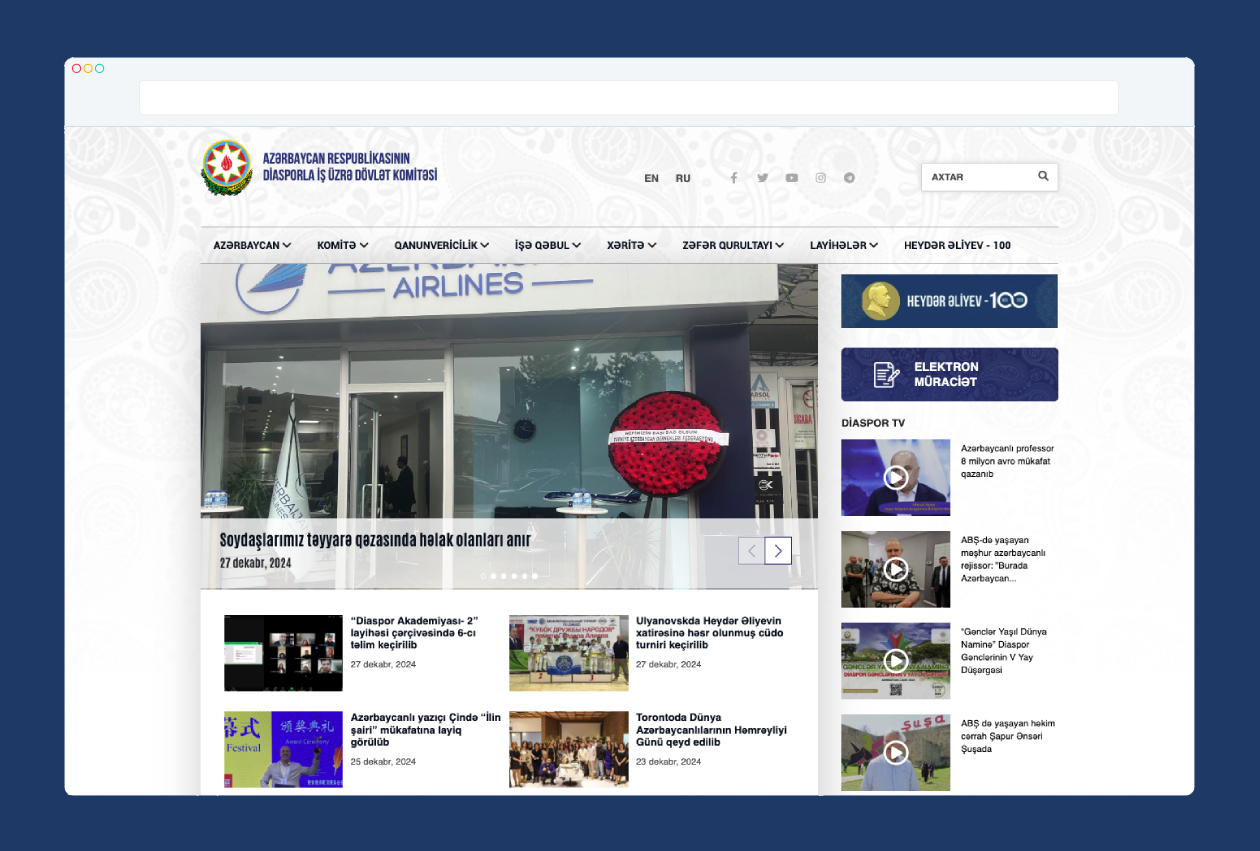Viewport: 1260px width, 851px height.
Task: Open the Twitter icon in header
Action: (762, 178)
